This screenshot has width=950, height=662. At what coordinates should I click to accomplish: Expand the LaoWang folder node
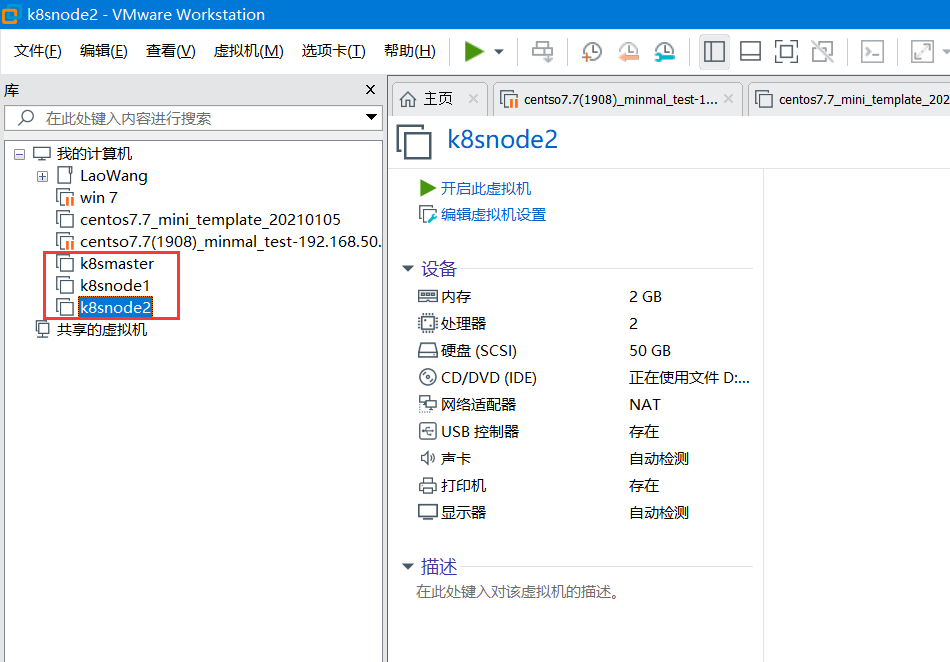pos(42,176)
